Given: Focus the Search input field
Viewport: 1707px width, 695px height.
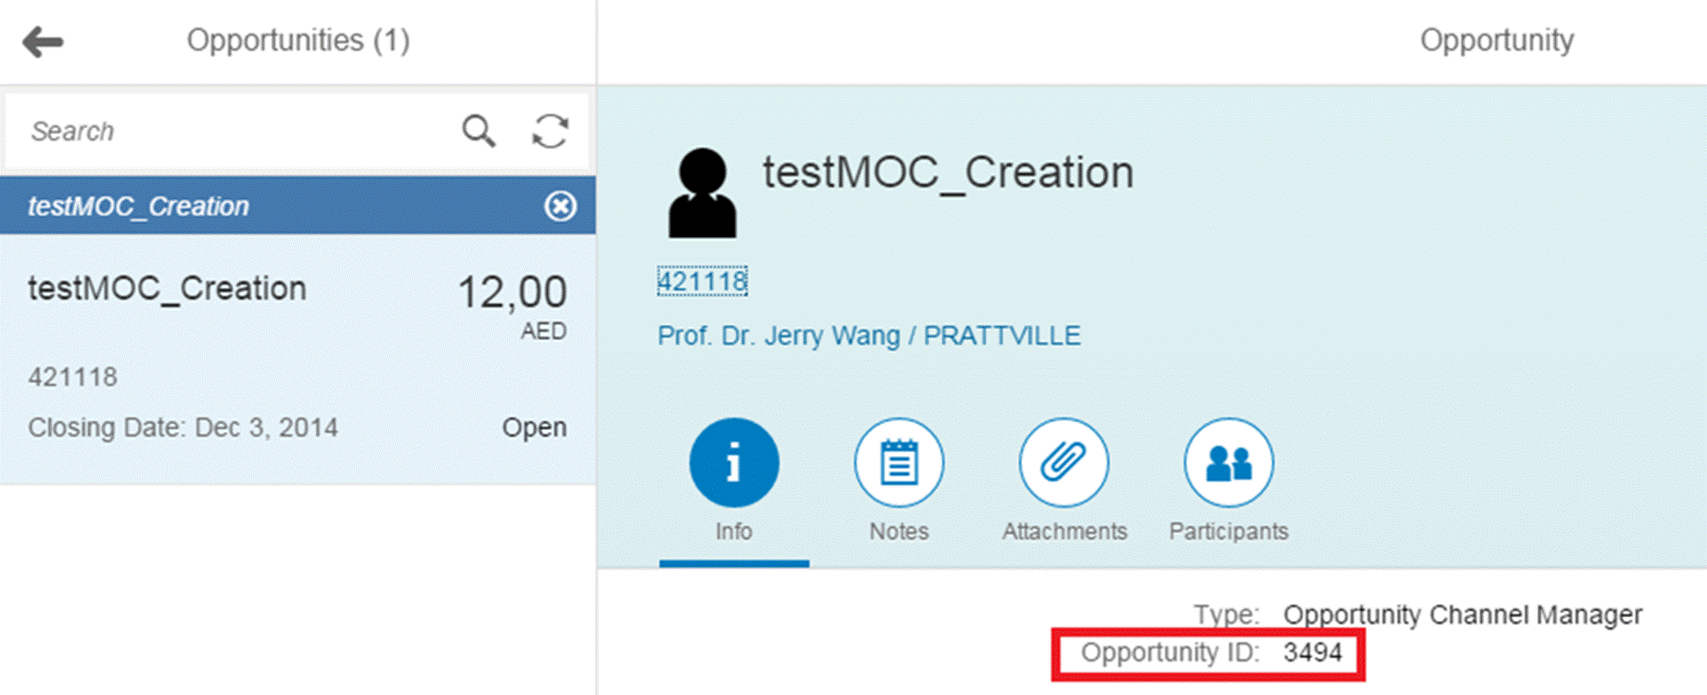Looking at the screenshot, I should pyautogui.click(x=230, y=131).
